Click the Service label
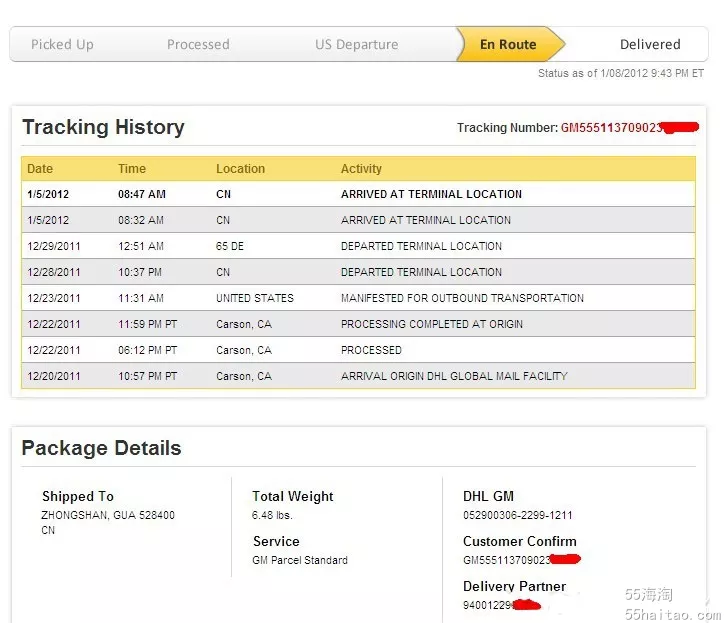The height and width of the screenshot is (623, 724). (x=276, y=541)
